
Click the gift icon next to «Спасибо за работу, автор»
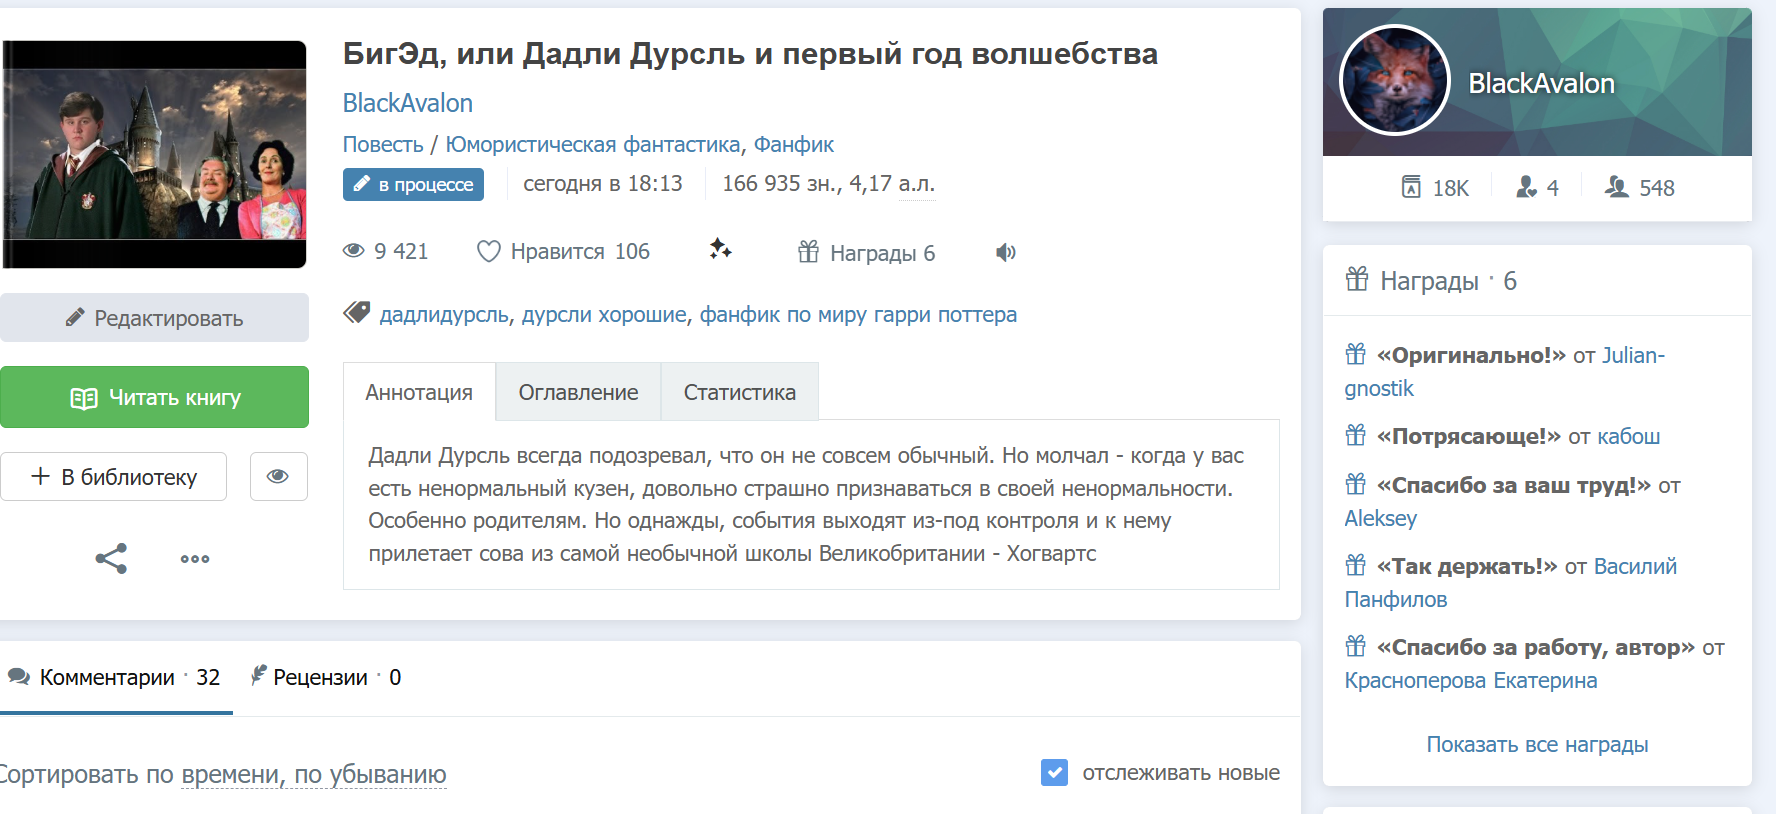click(1356, 646)
